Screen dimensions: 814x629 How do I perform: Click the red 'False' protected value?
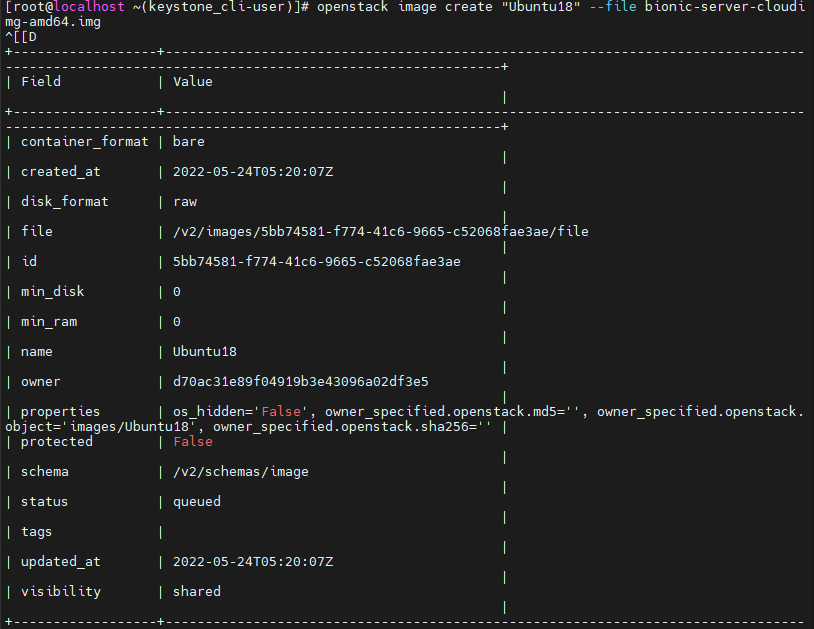click(x=193, y=442)
